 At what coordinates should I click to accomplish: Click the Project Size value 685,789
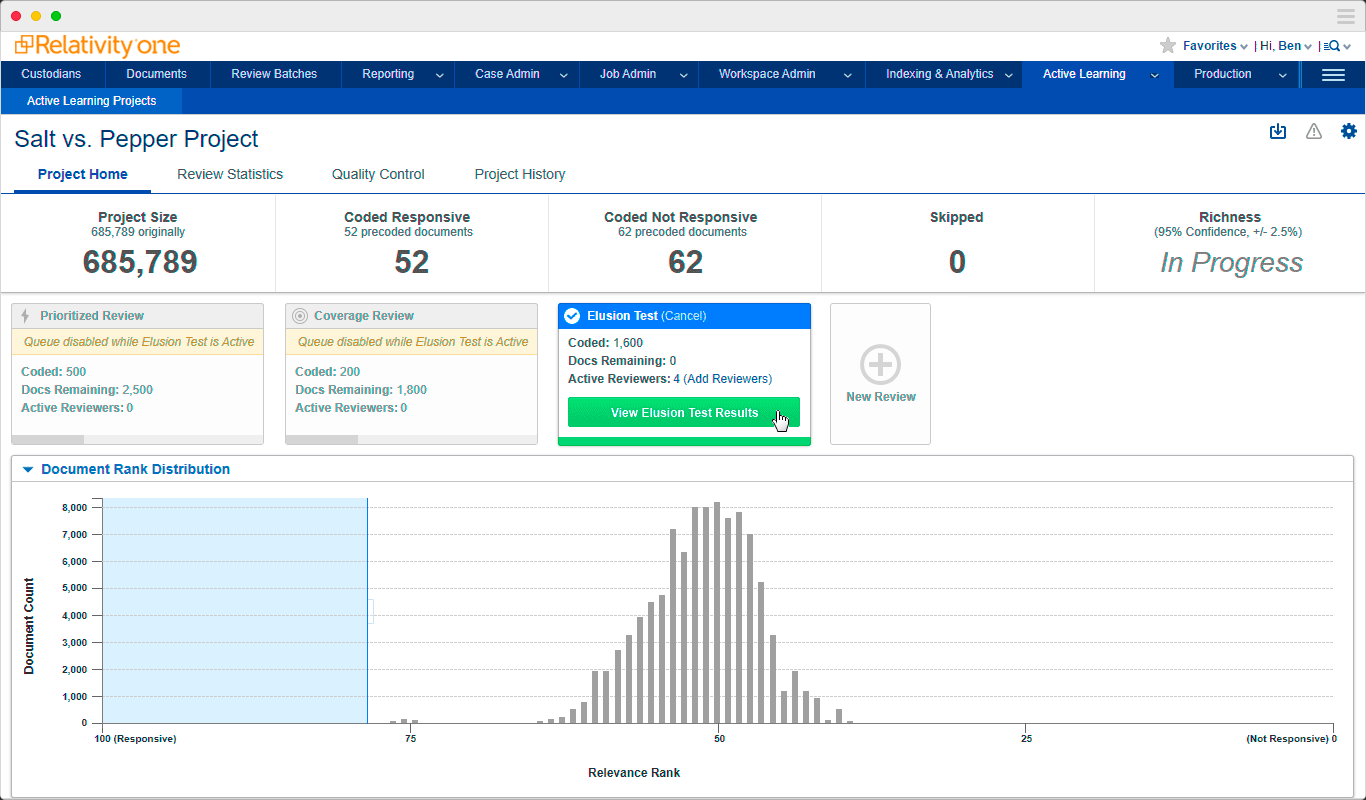[140, 262]
